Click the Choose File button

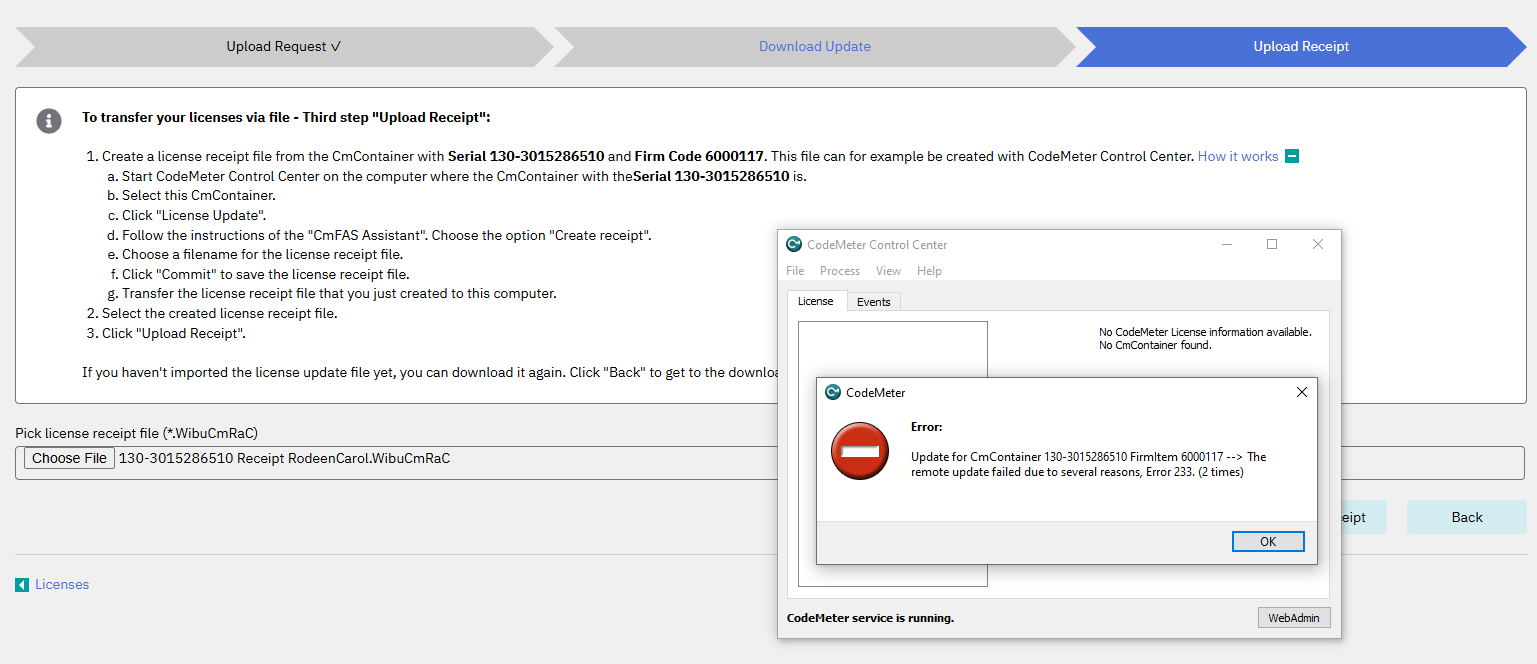pos(69,459)
